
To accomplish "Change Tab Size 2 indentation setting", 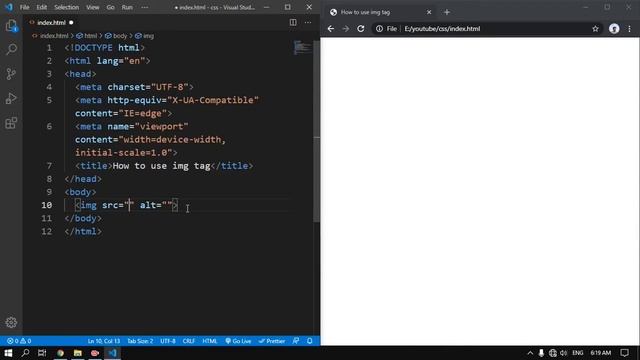I will [140, 341].
